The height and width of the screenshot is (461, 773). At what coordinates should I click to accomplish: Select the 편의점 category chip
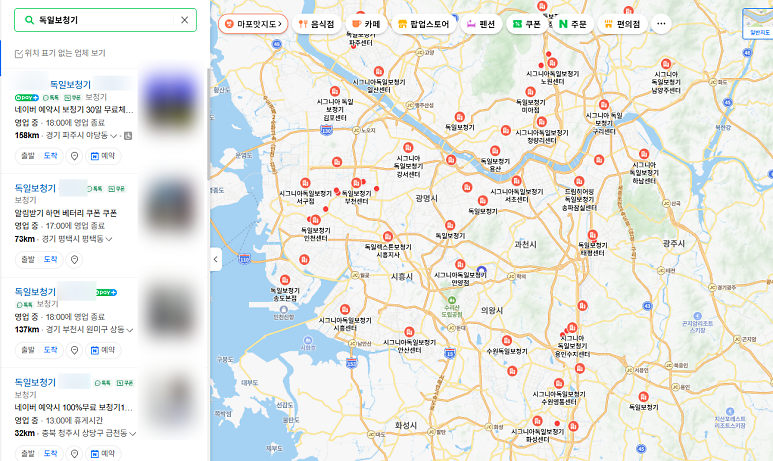click(x=622, y=24)
